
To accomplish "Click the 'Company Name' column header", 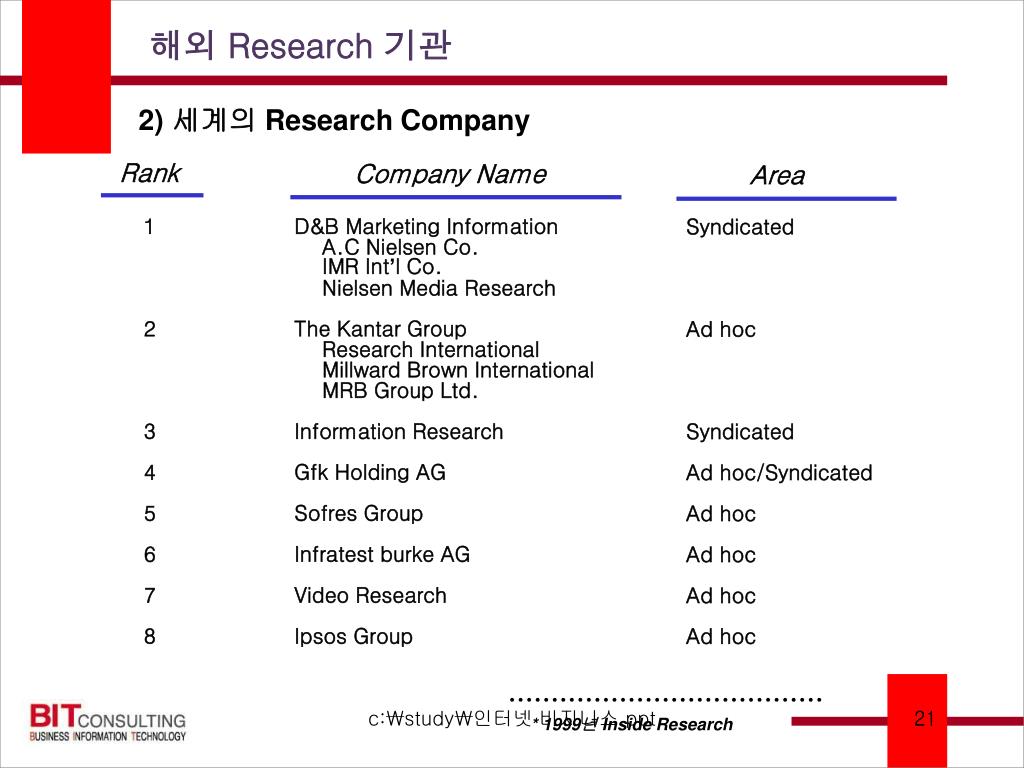I will [x=451, y=174].
